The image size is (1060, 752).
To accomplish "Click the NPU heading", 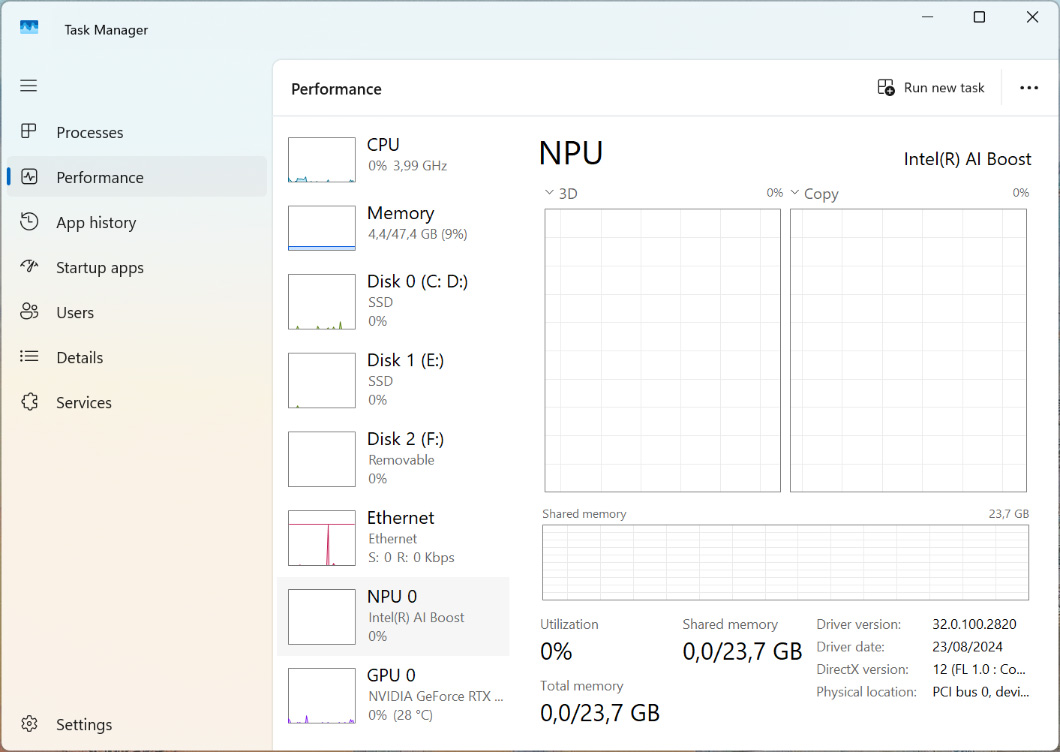I will [x=571, y=153].
